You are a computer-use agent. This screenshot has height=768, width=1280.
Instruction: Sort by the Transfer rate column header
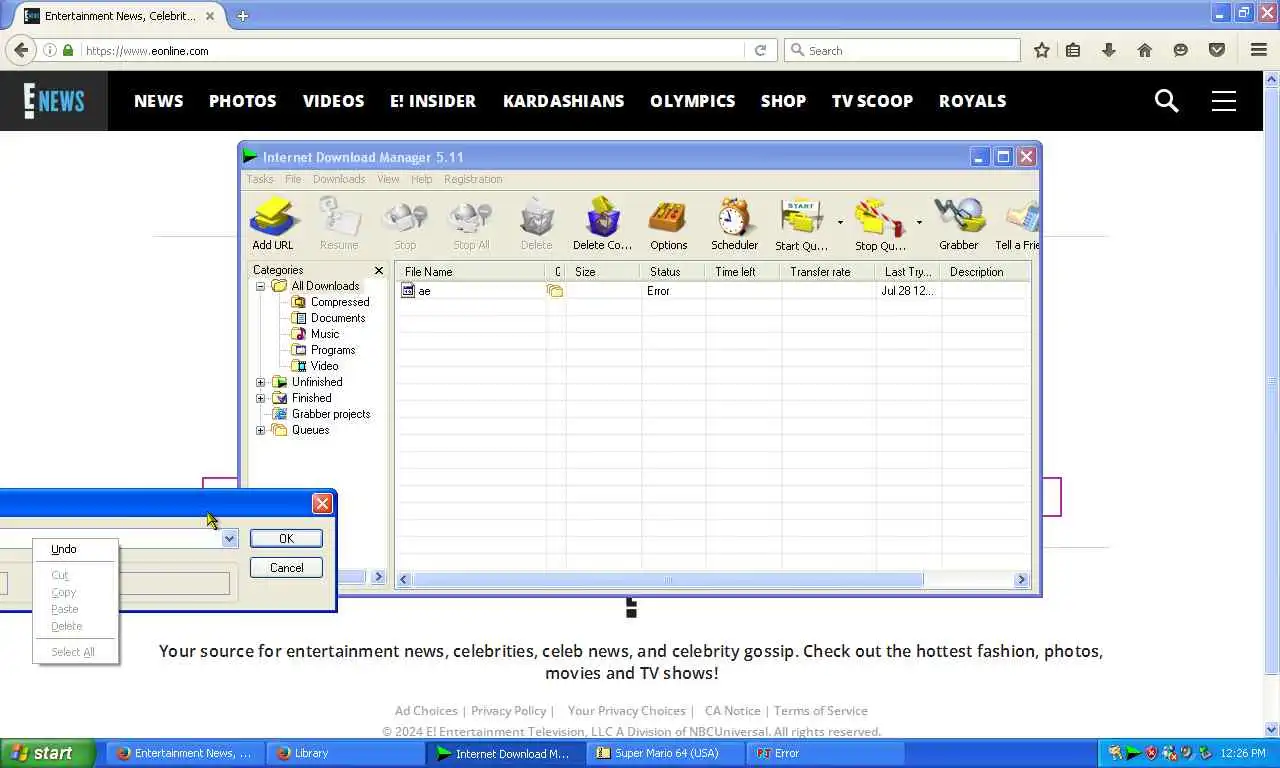[x=828, y=272]
